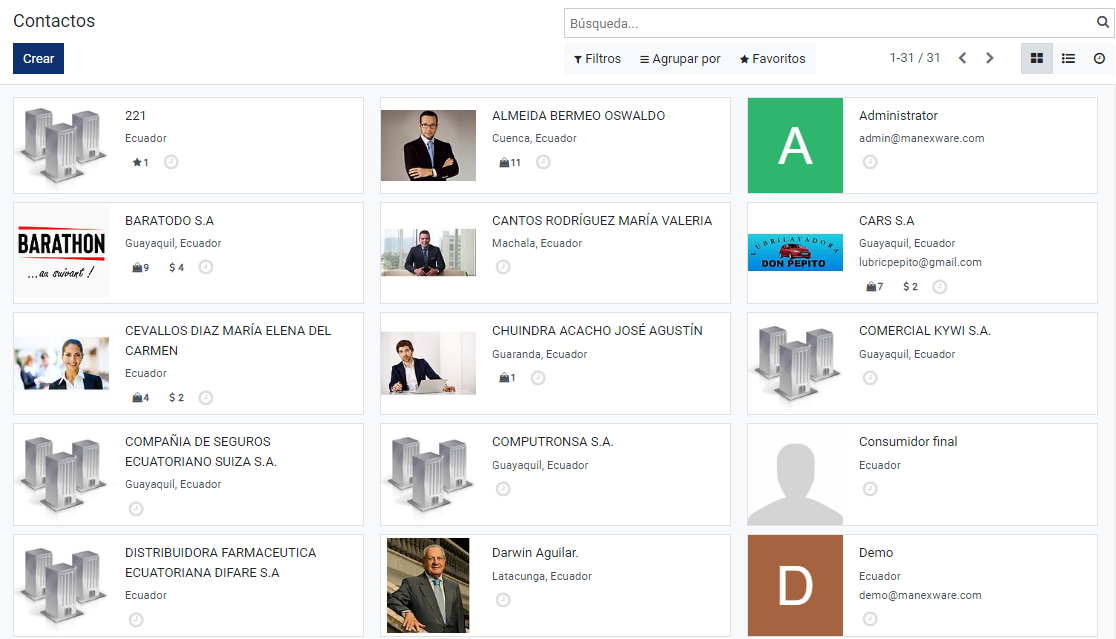
Task: Expand the Agrupar por dropdown
Action: point(680,58)
